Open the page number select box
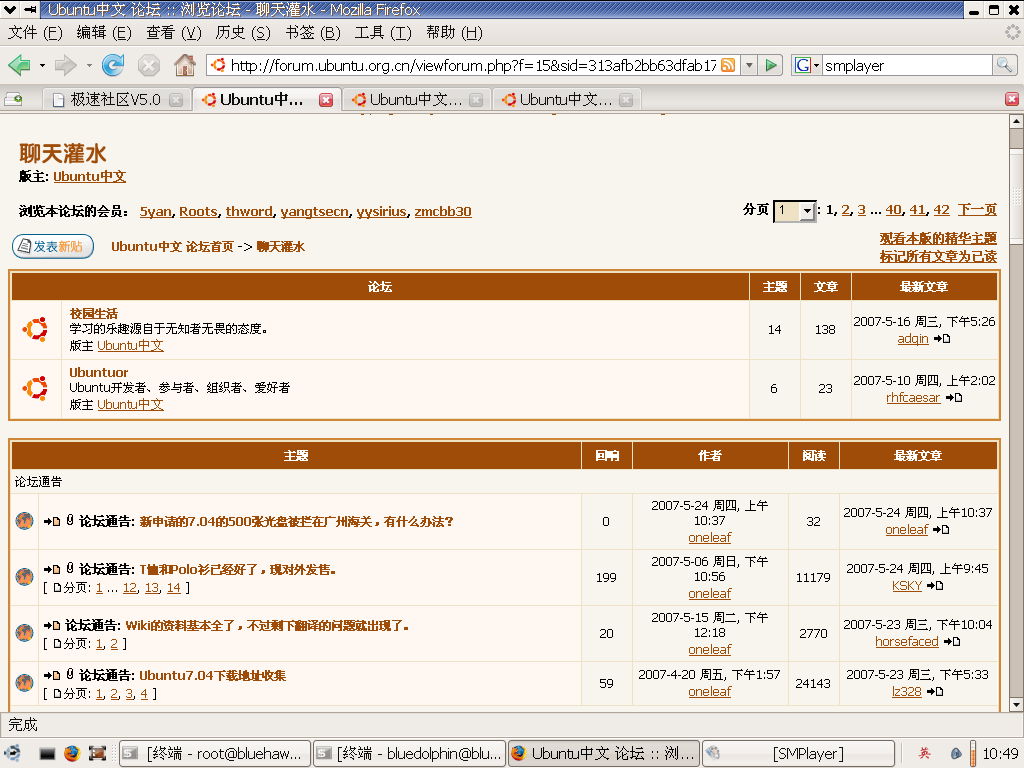1024x768 pixels. click(x=794, y=211)
